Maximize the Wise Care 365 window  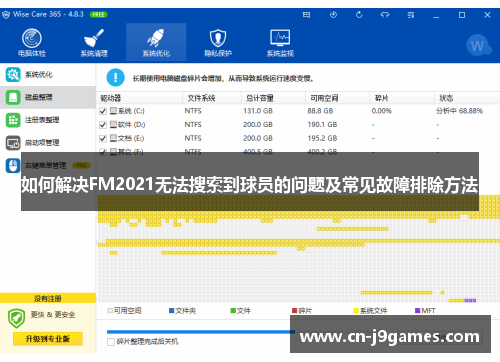pos(462,15)
